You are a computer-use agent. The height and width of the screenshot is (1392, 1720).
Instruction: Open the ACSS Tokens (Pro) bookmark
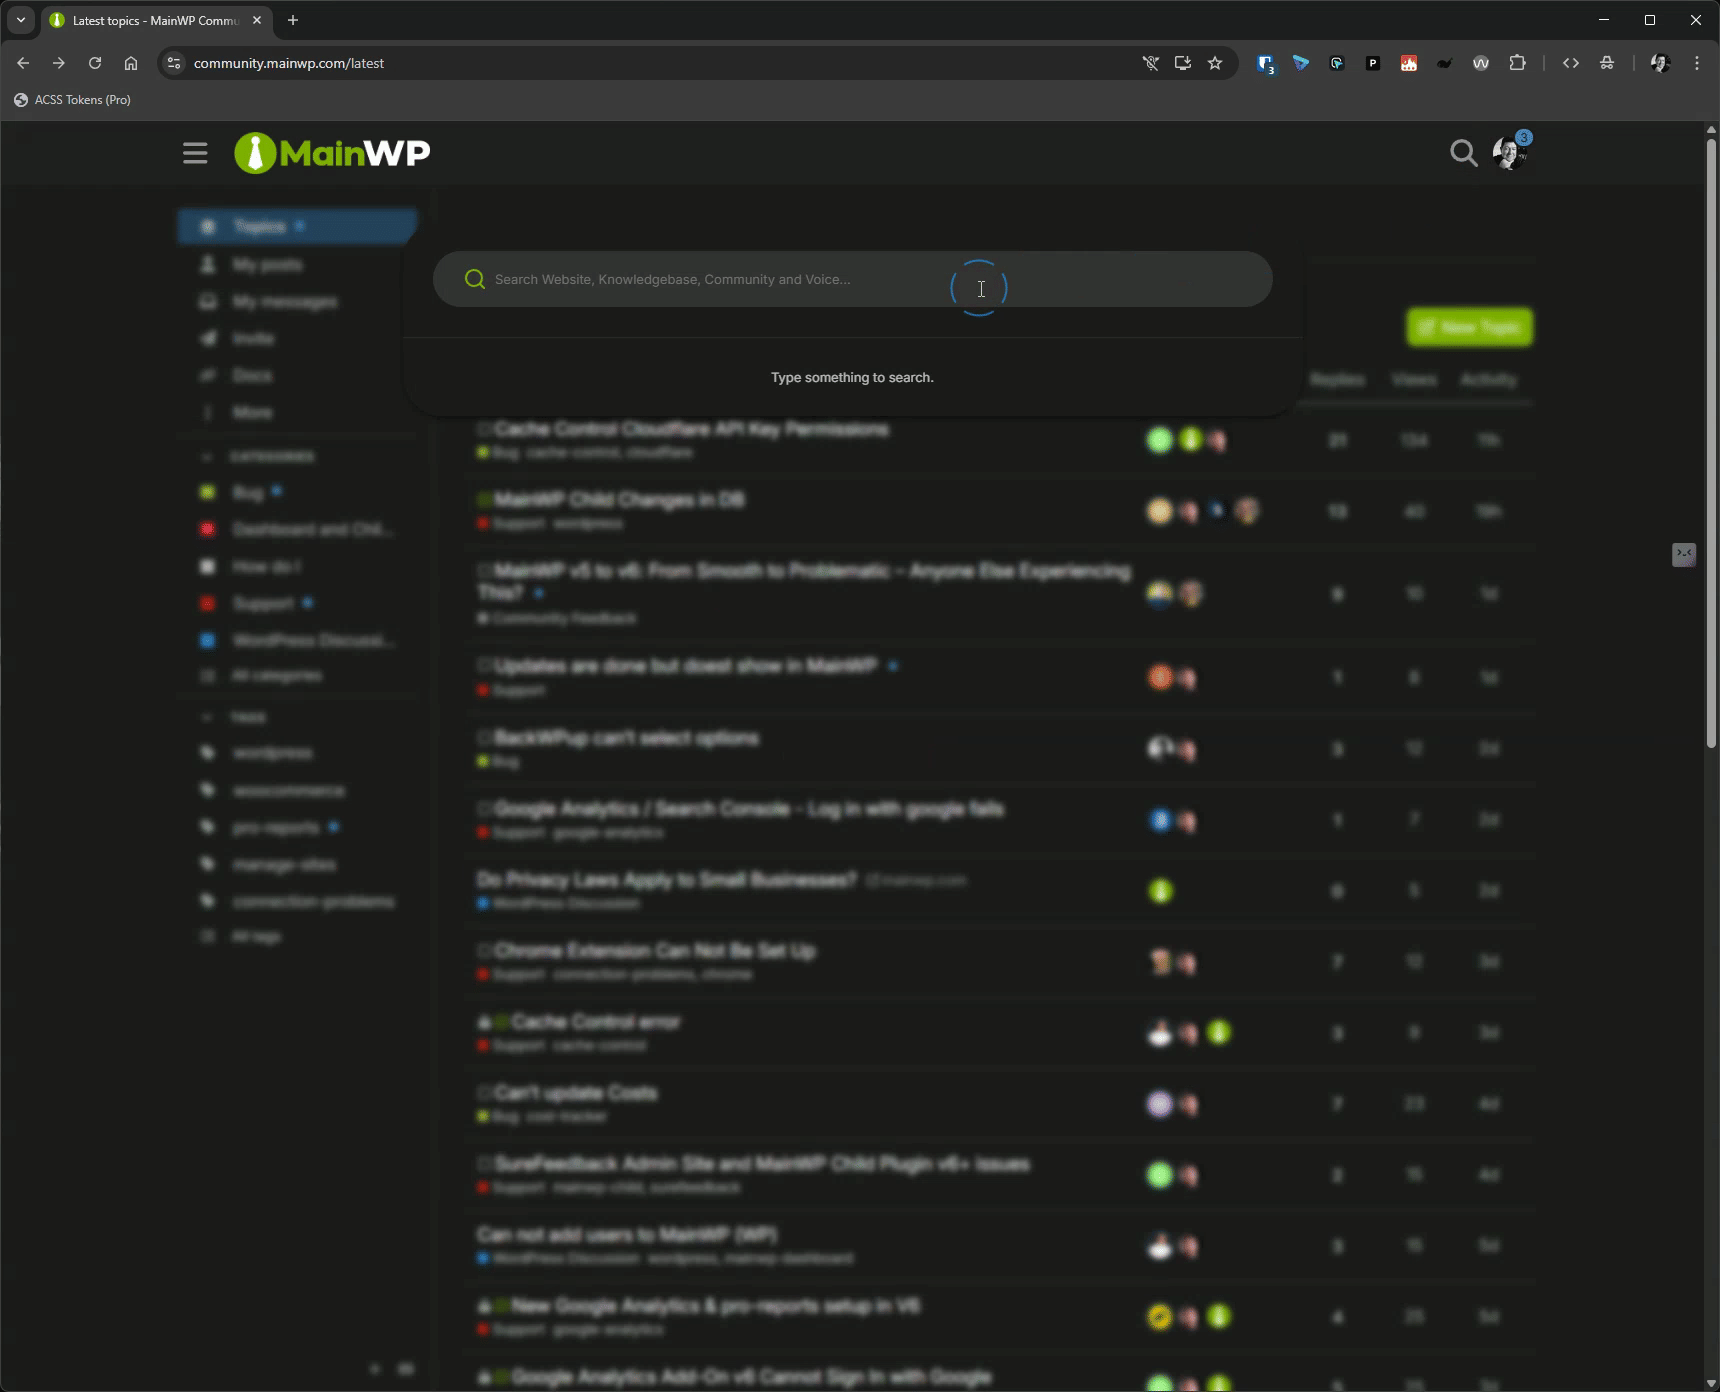click(72, 100)
